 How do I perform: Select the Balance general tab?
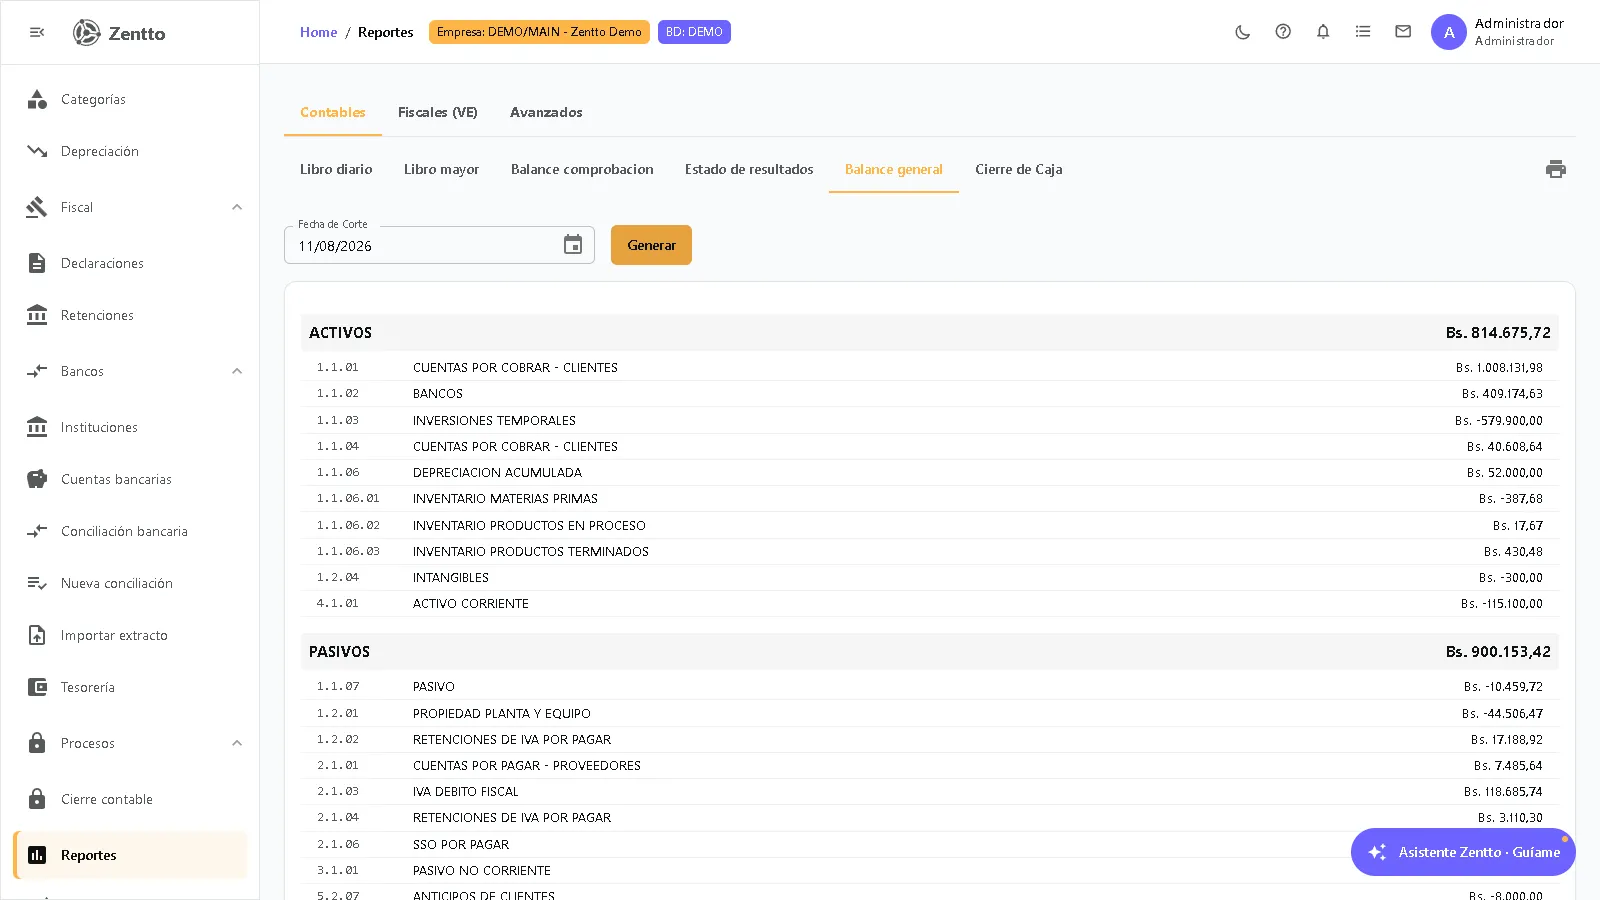tap(894, 169)
